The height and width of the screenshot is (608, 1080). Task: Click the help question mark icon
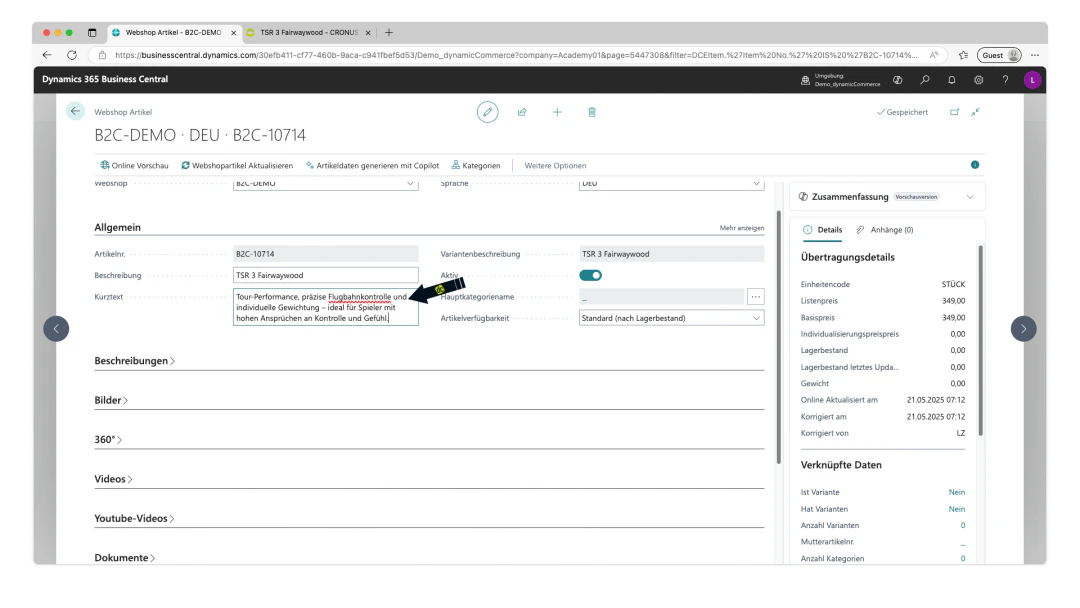pyautogui.click(x=1005, y=80)
